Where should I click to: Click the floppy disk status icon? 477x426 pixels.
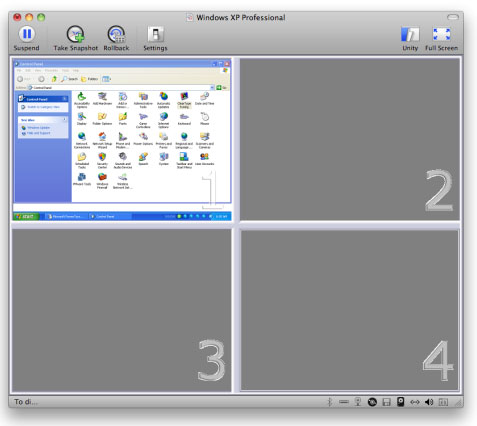[386, 402]
